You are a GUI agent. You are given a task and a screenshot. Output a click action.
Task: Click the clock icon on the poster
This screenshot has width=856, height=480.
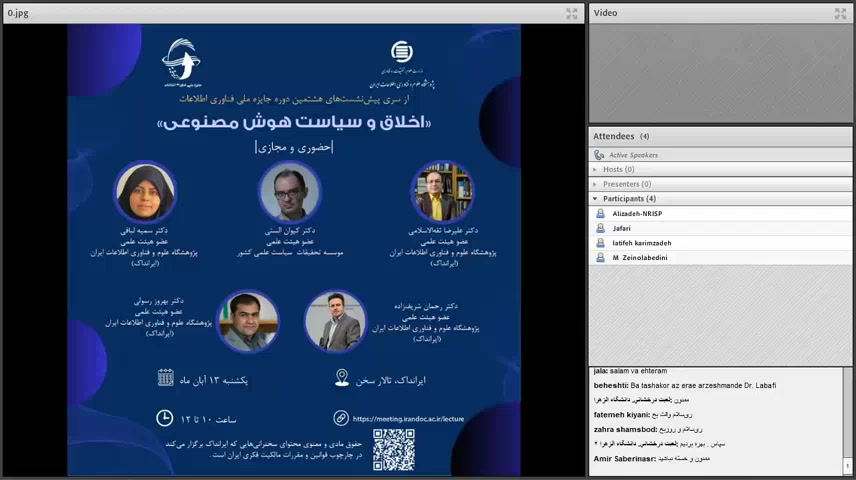164,418
